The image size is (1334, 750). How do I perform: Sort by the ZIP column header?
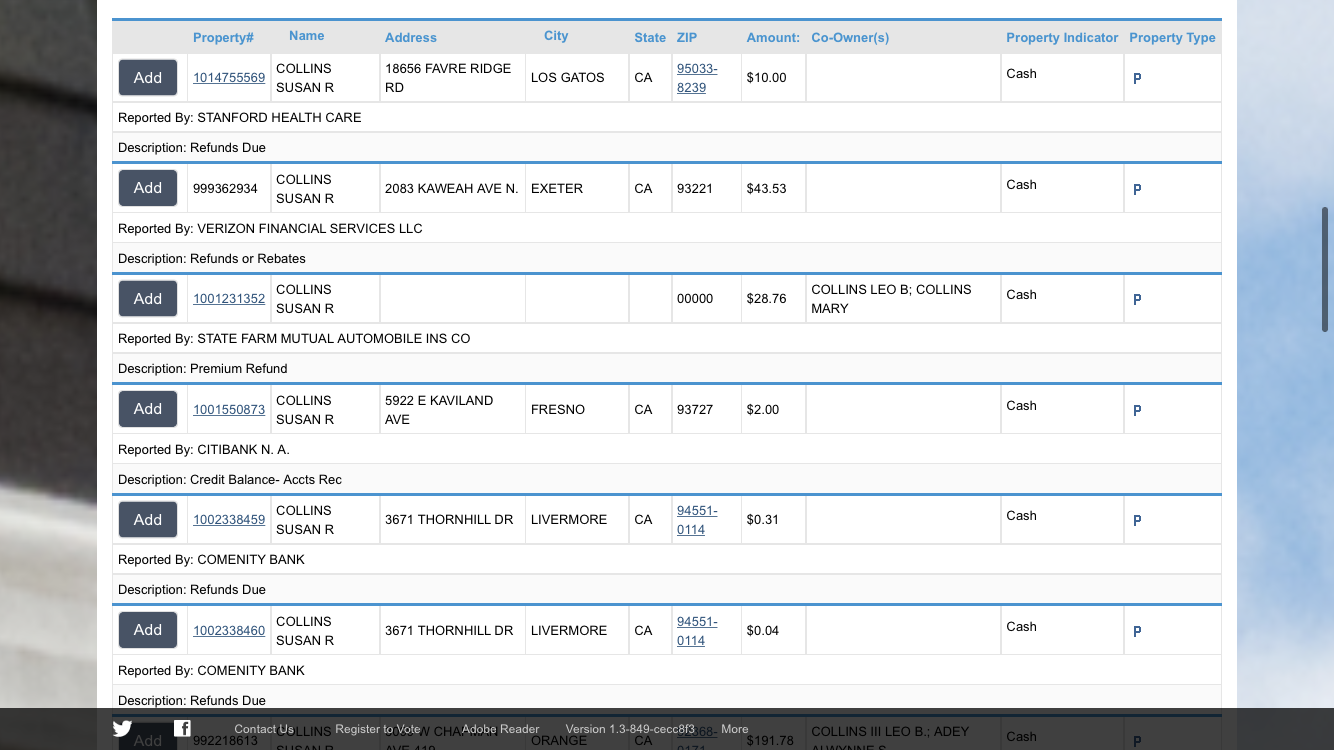[687, 38]
